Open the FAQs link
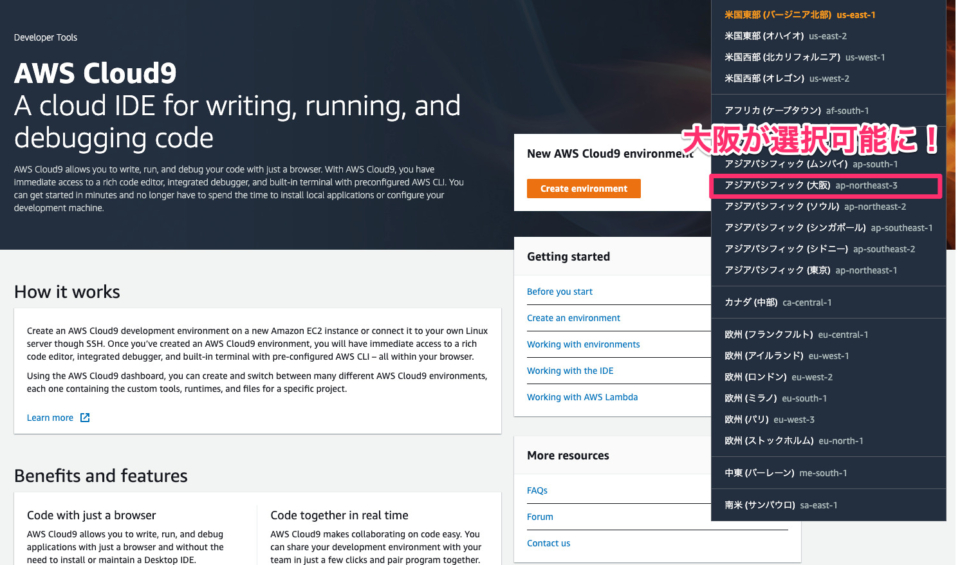960x565 pixels. coord(537,490)
